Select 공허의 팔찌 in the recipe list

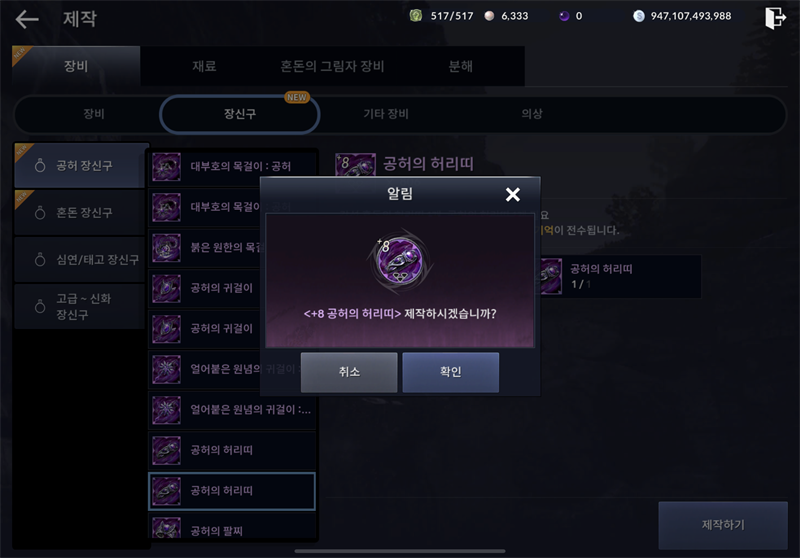click(x=232, y=527)
